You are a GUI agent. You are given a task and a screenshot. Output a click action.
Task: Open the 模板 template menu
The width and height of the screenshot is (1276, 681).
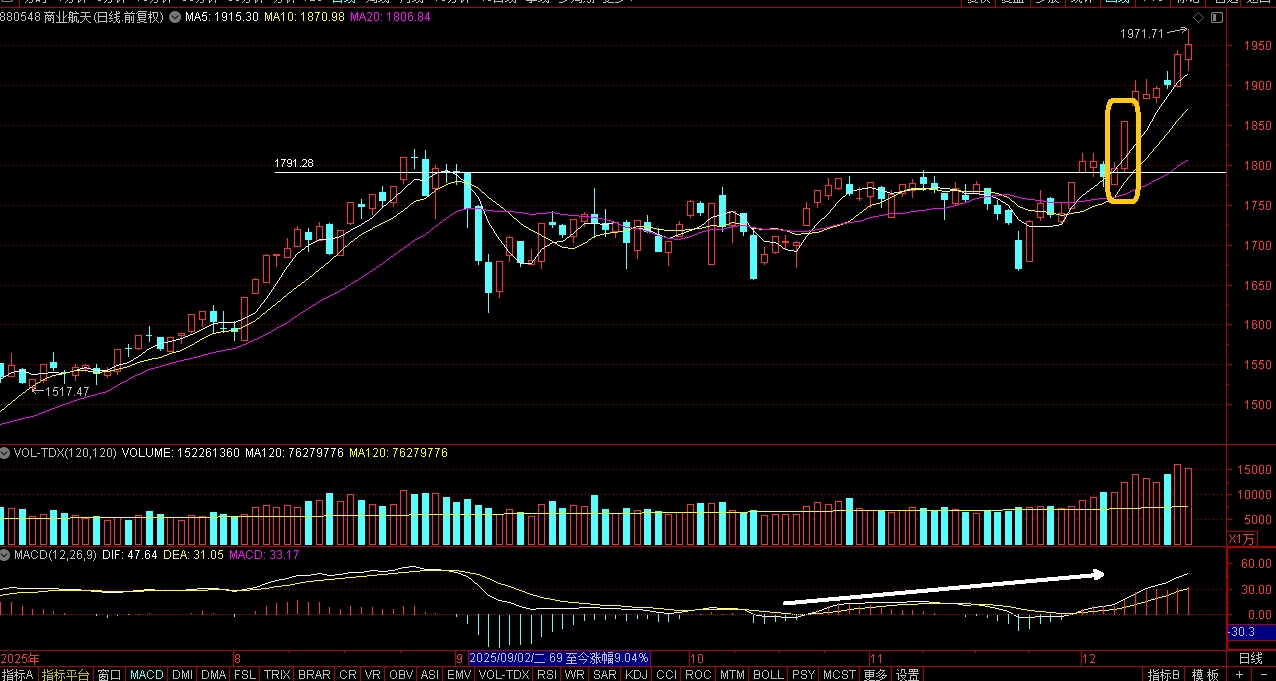1205,674
